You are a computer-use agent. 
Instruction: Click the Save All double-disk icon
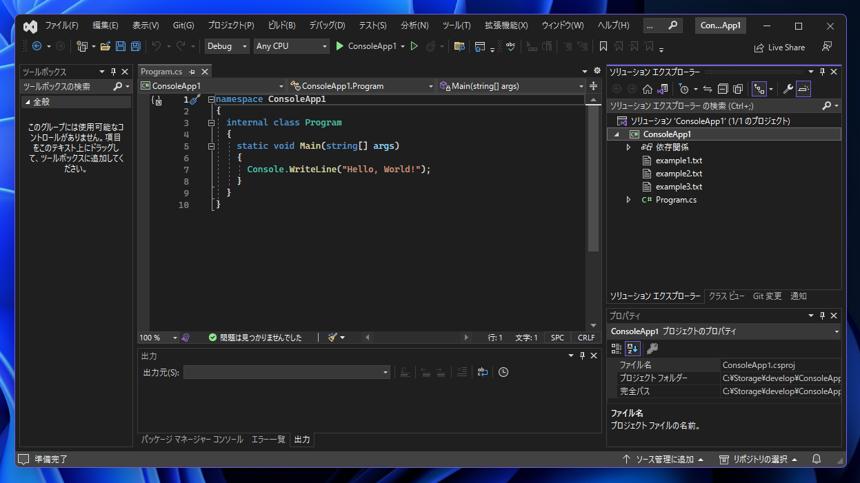click(135, 47)
